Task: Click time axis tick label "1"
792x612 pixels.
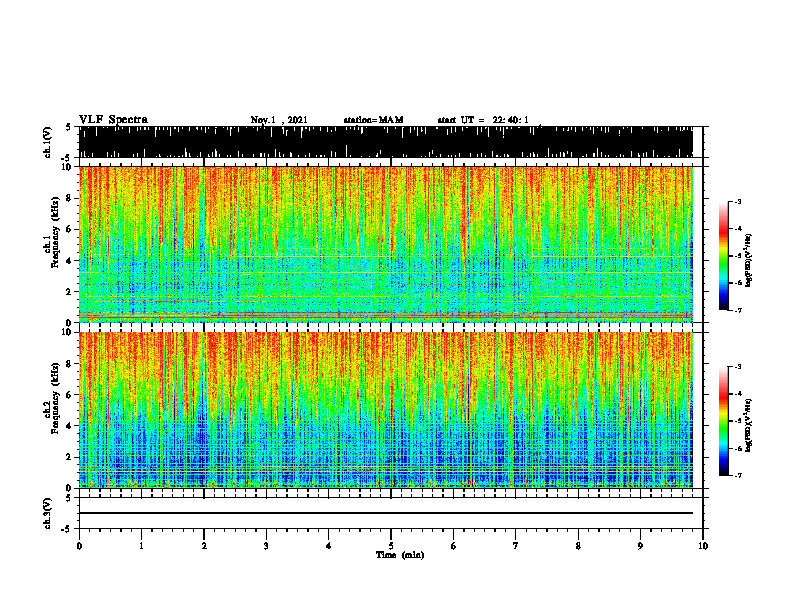Action: tap(141, 546)
